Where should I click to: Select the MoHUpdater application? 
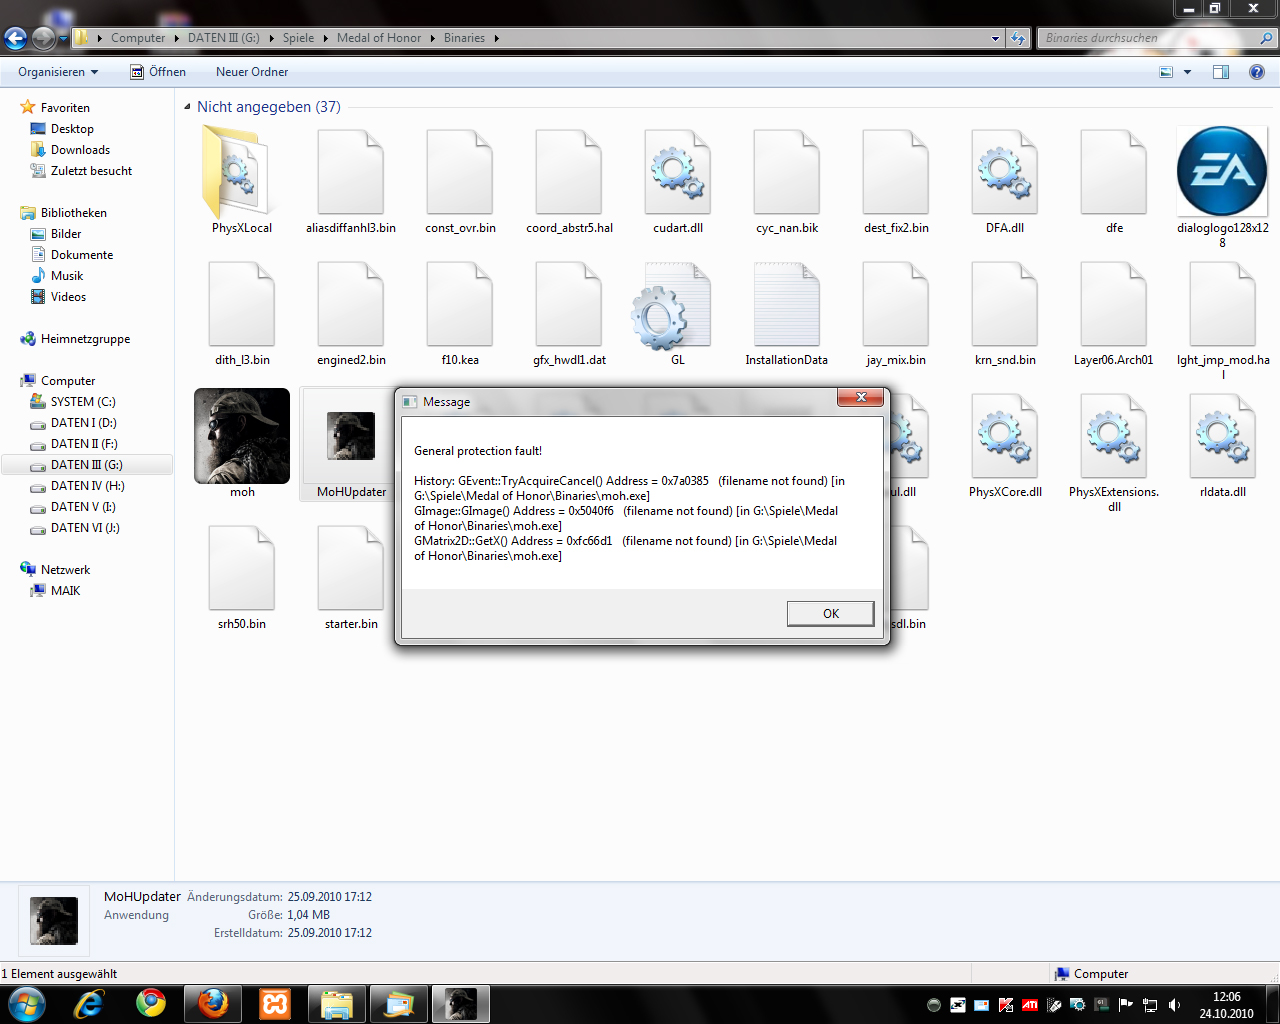351,444
